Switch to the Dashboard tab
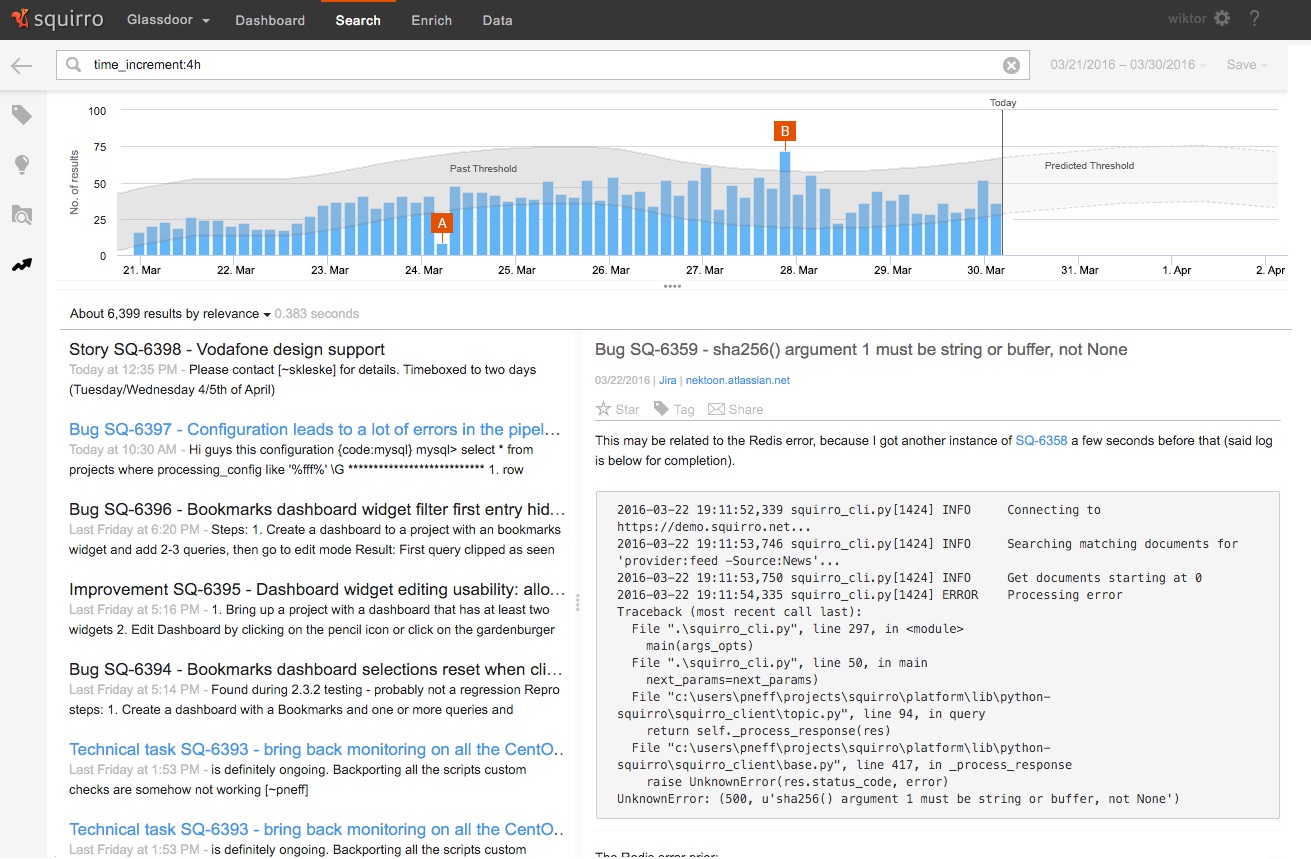The height and width of the screenshot is (859, 1311). [x=270, y=20]
